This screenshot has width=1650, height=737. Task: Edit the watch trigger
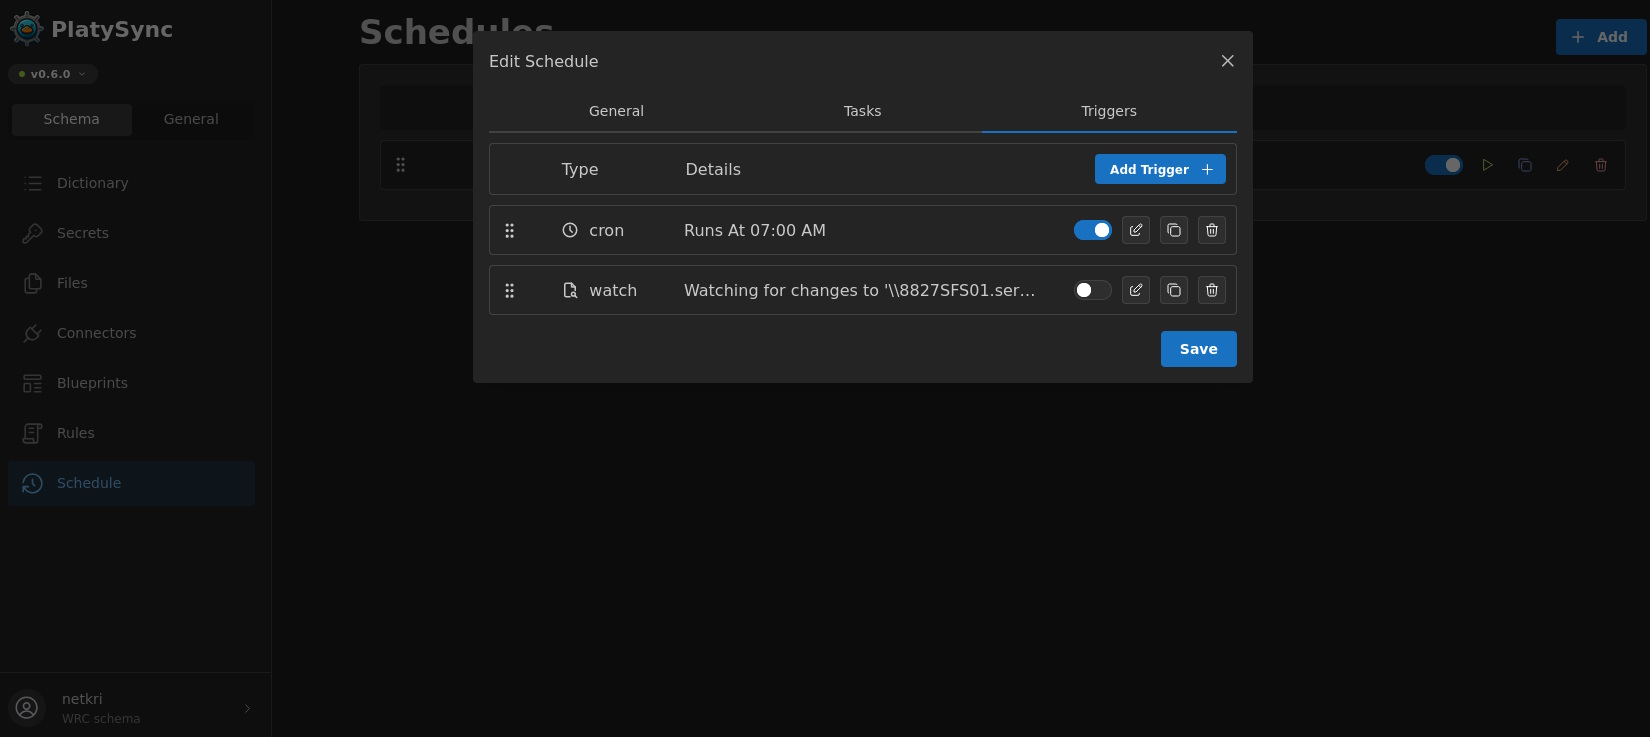(x=1136, y=290)
